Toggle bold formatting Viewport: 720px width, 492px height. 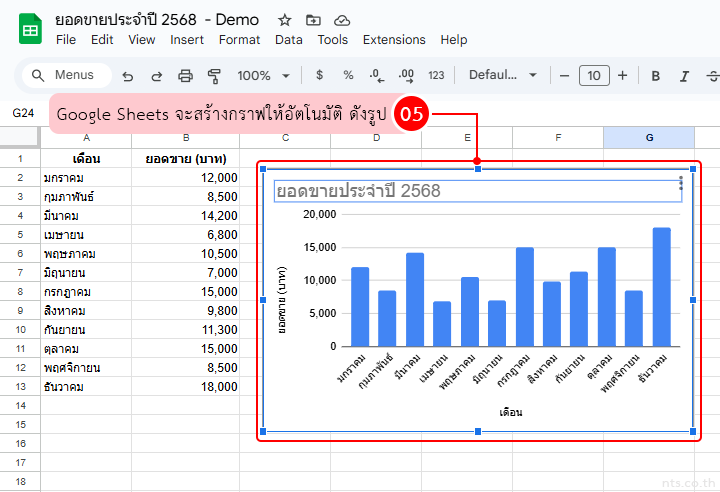click(x=656, y=76)
